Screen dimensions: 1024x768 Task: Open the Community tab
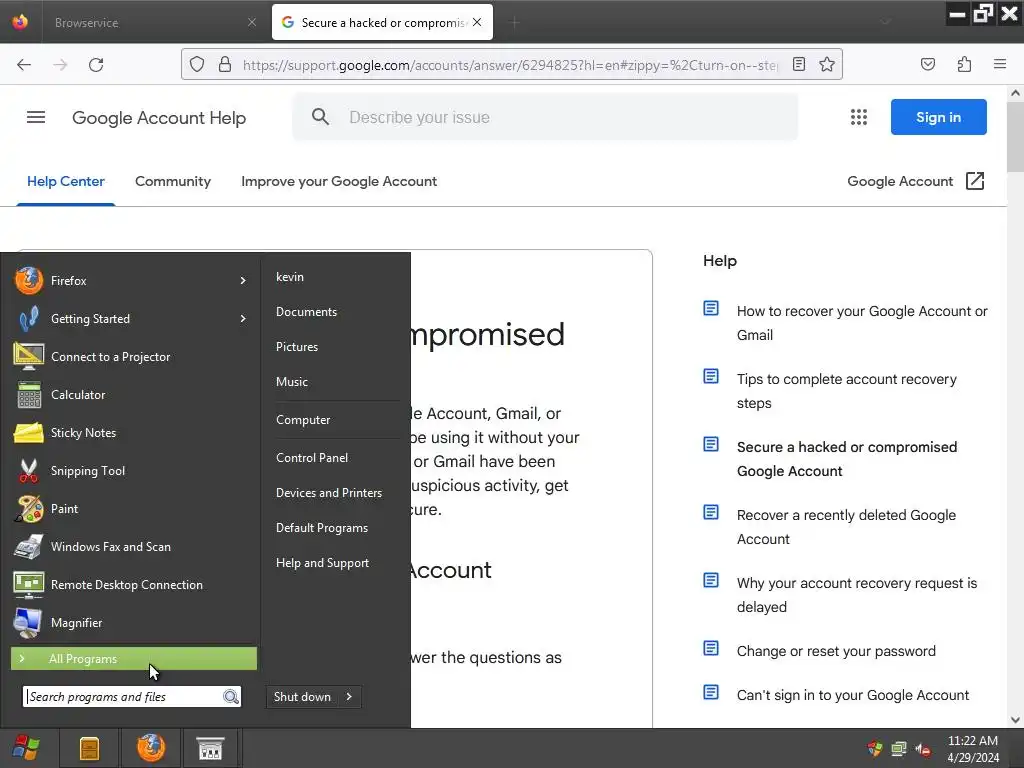tap(173, 182)
